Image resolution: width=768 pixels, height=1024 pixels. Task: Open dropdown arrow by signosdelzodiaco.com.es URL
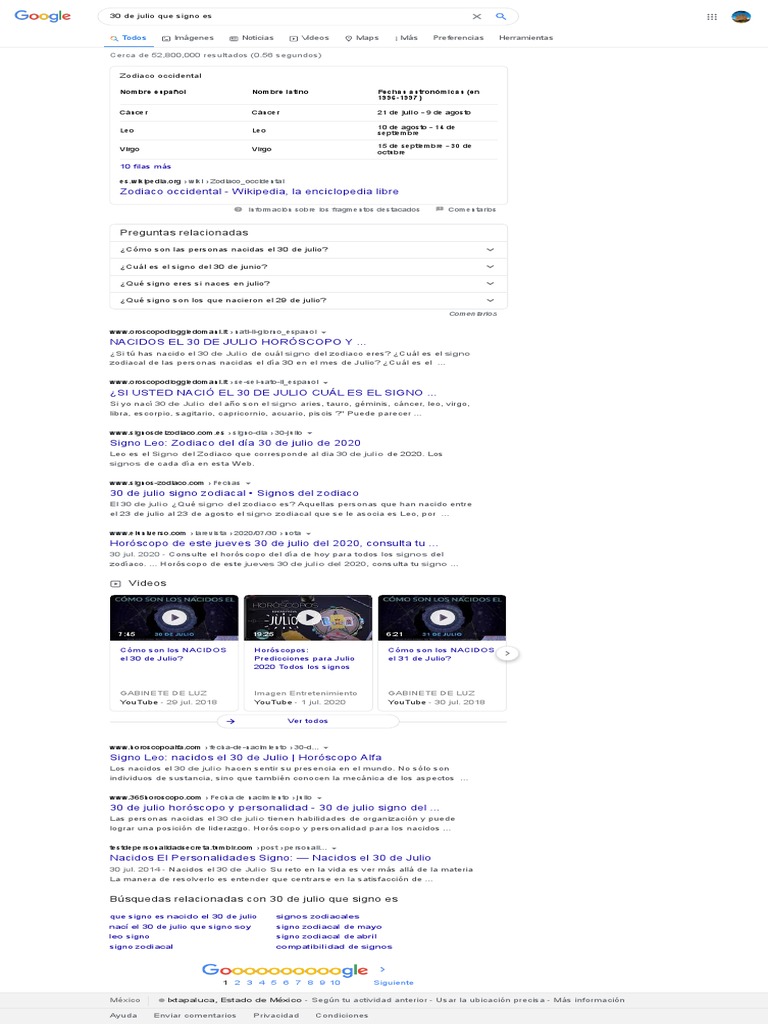click(310, 433)
